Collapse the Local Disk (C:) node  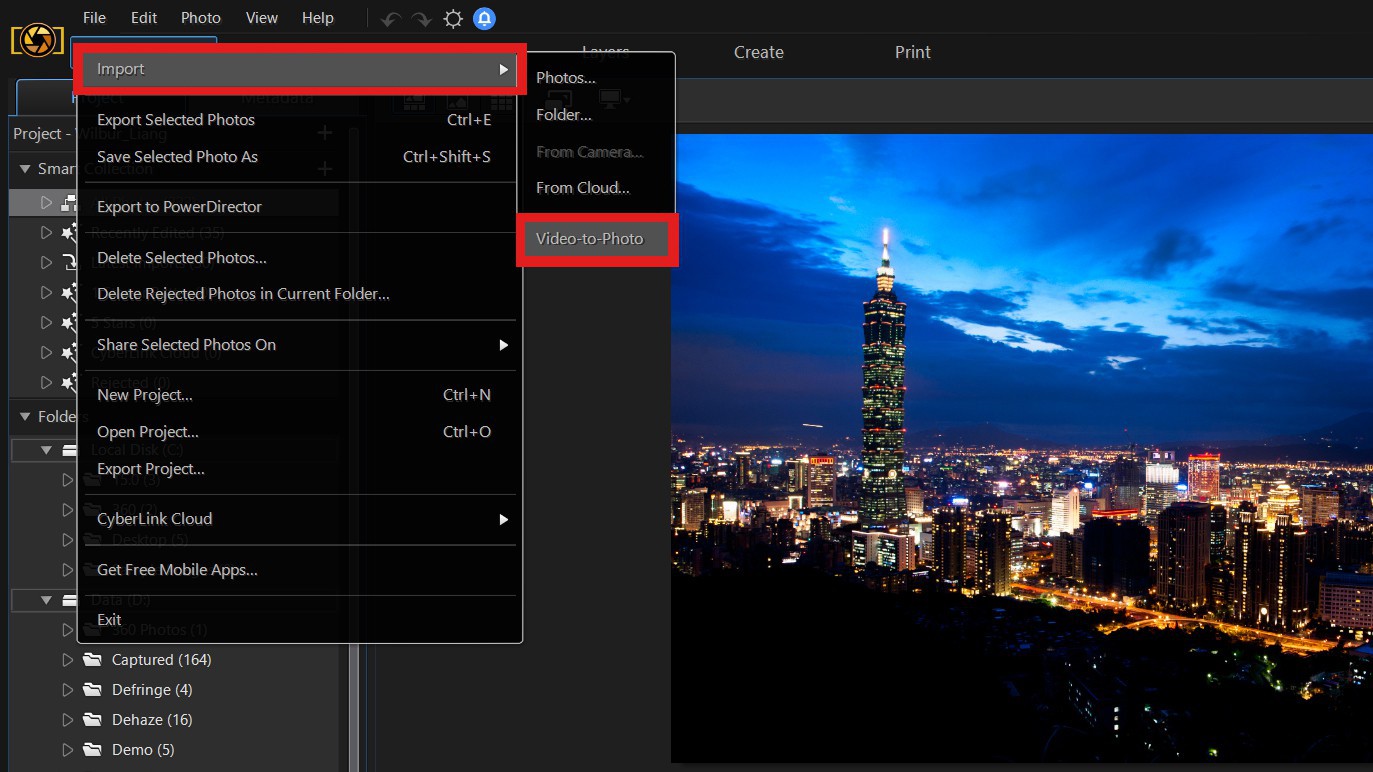coord(46,450)
